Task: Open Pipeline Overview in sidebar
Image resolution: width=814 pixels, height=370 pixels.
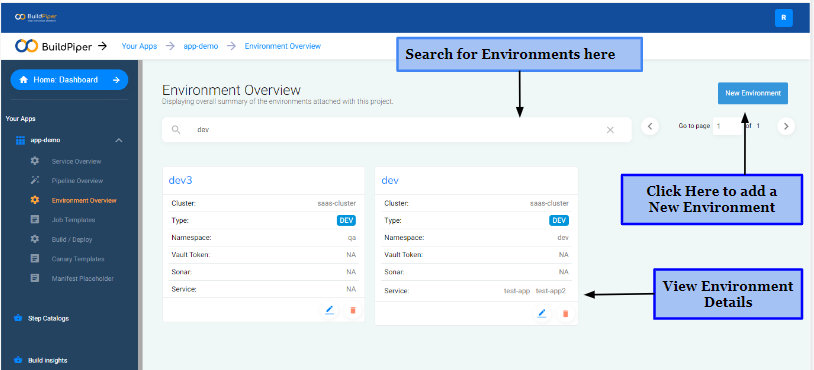Action: click(77, 181)
